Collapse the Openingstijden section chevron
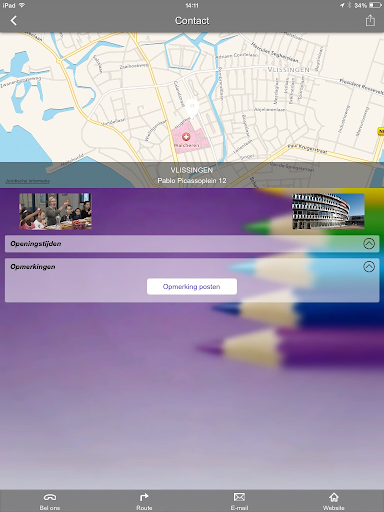This screenshot has height=512, width=384. click(x=369, y=244)
